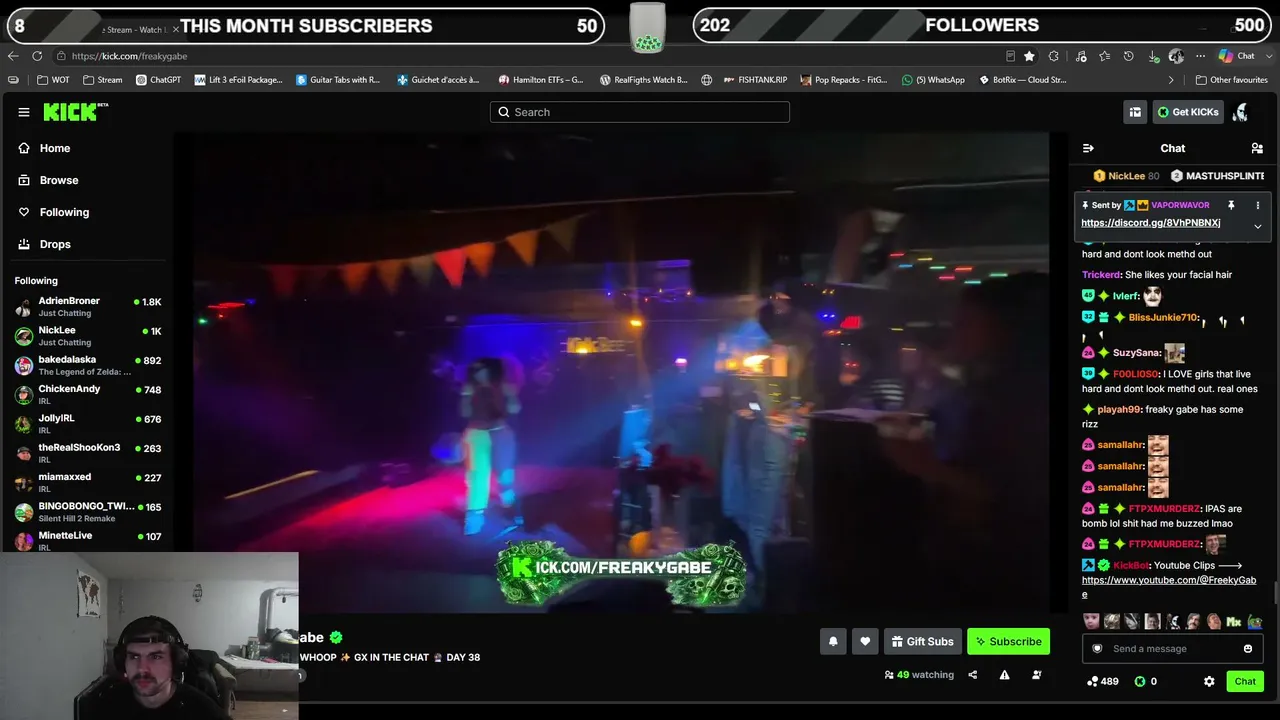Open the channel points balance 489
The image size is (1280, 720).
(x=1103, y=681)
